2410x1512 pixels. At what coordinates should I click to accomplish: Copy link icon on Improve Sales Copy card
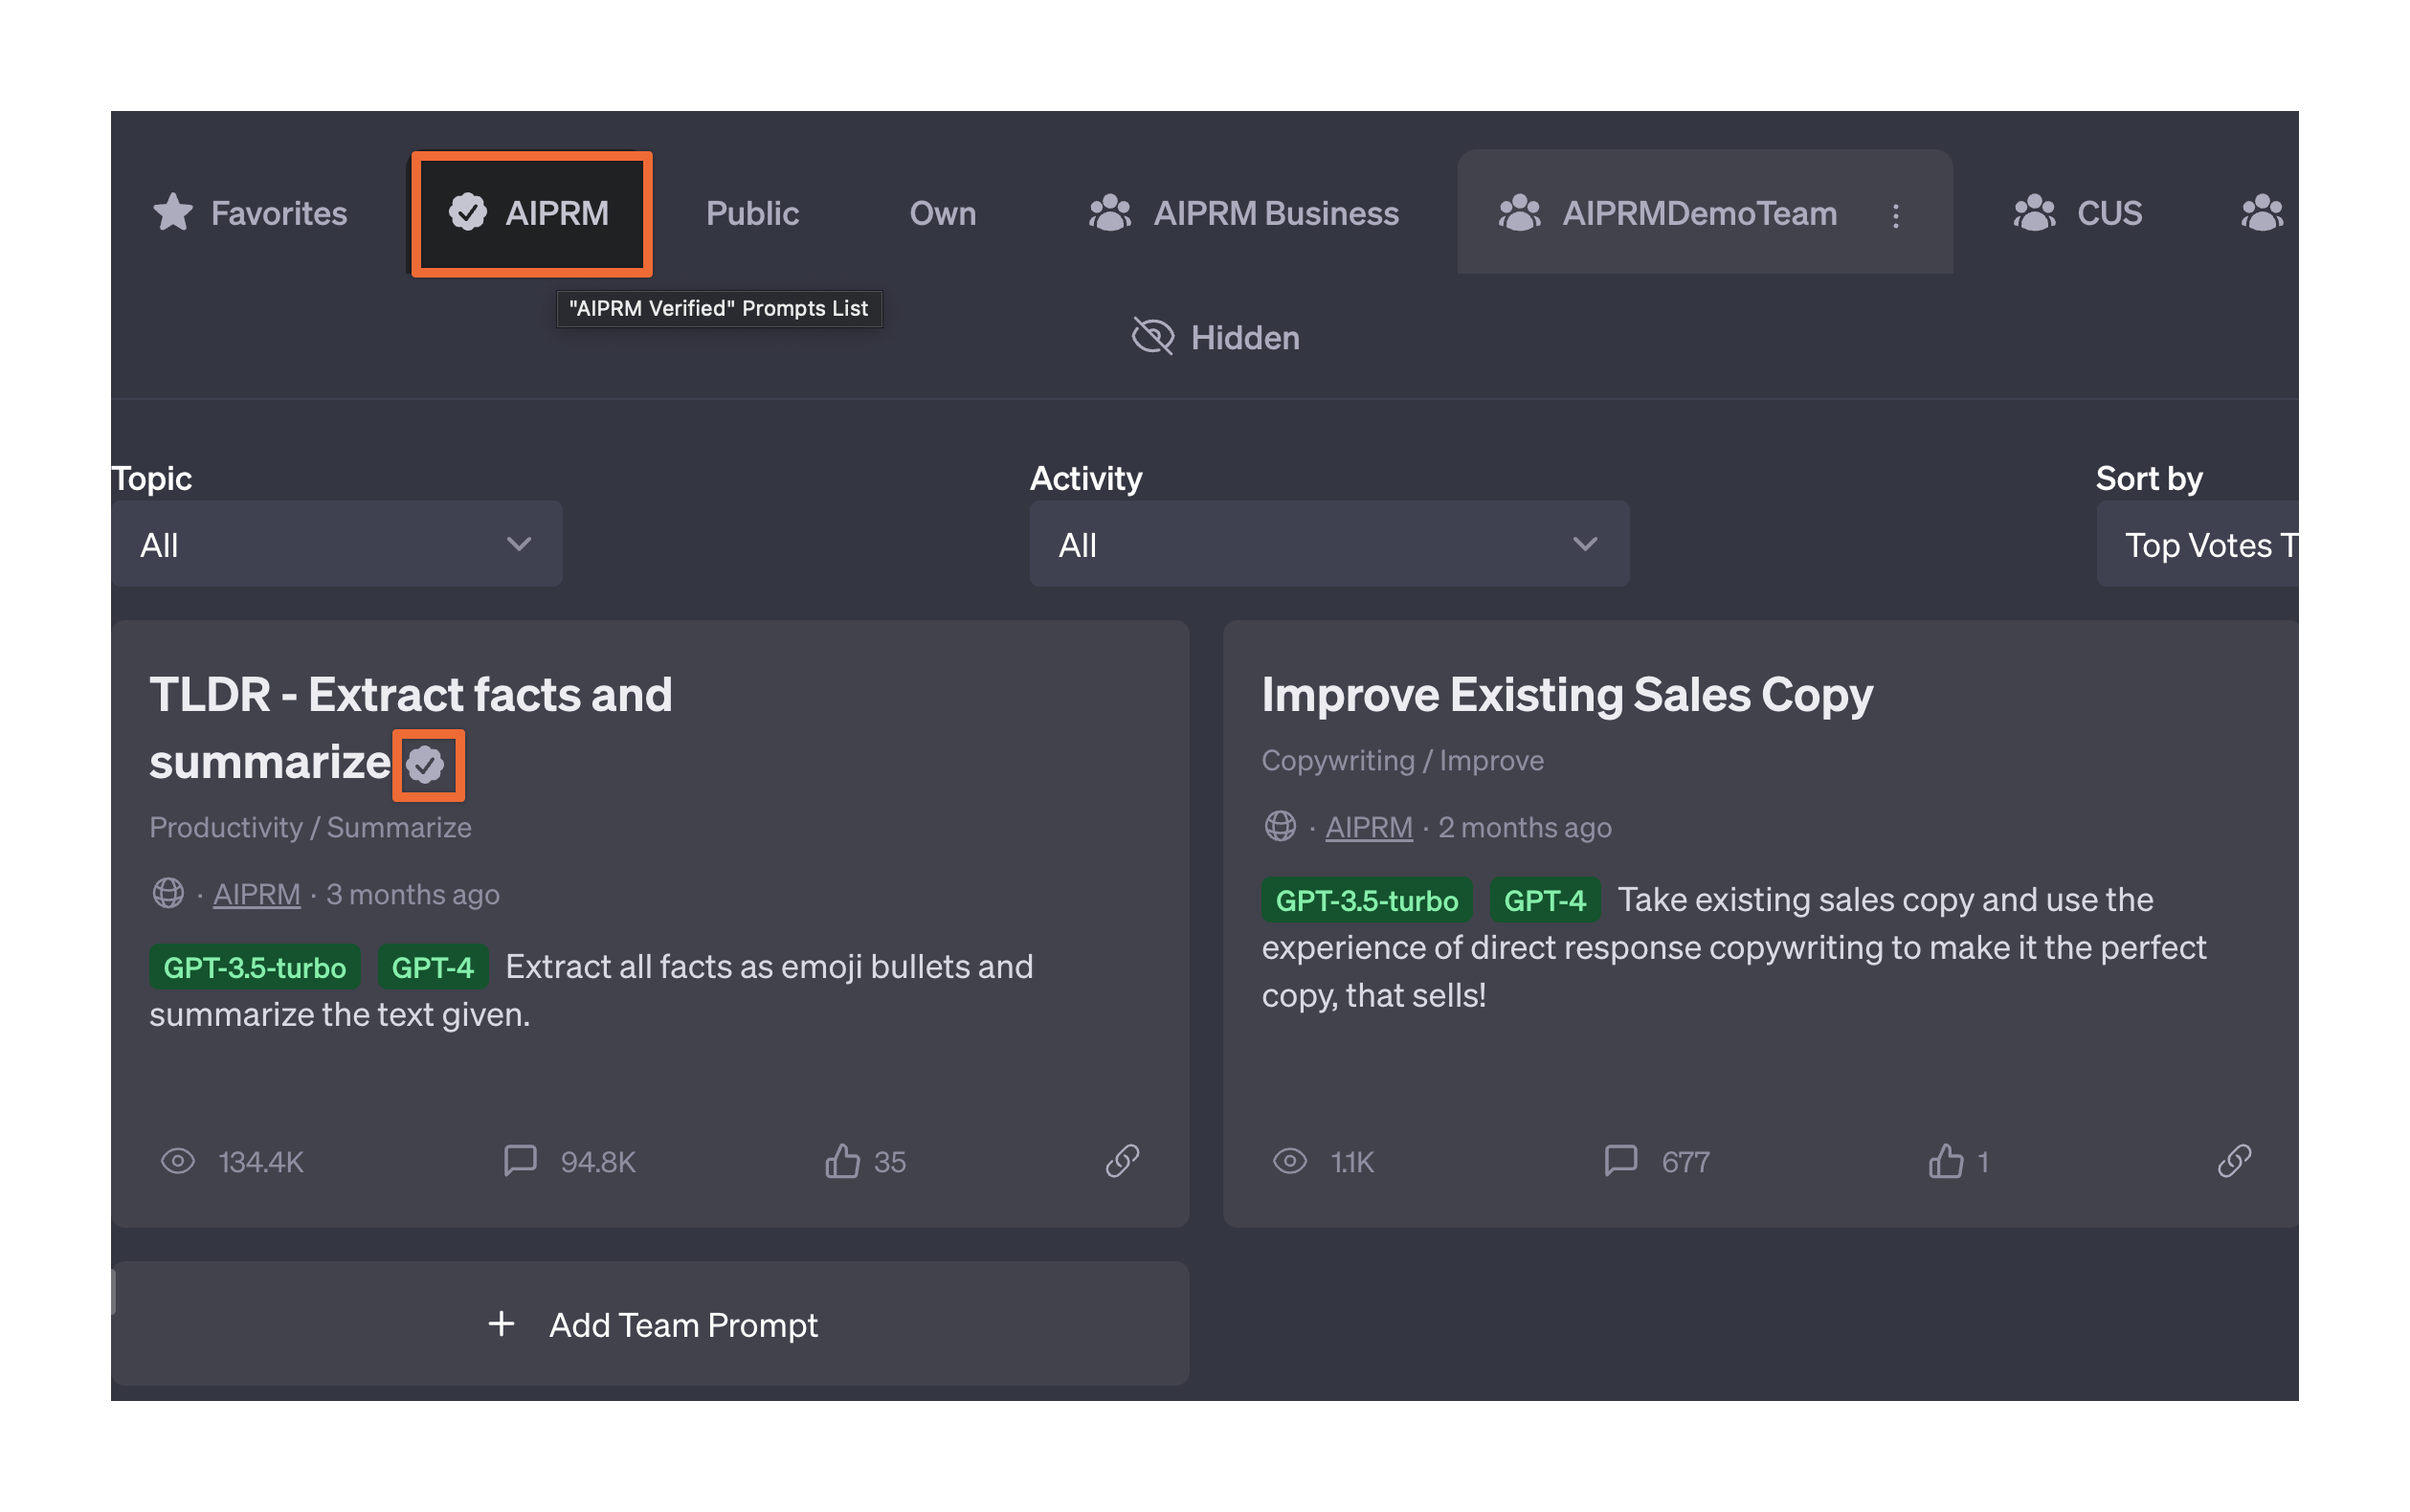tap(2233, 1161)
